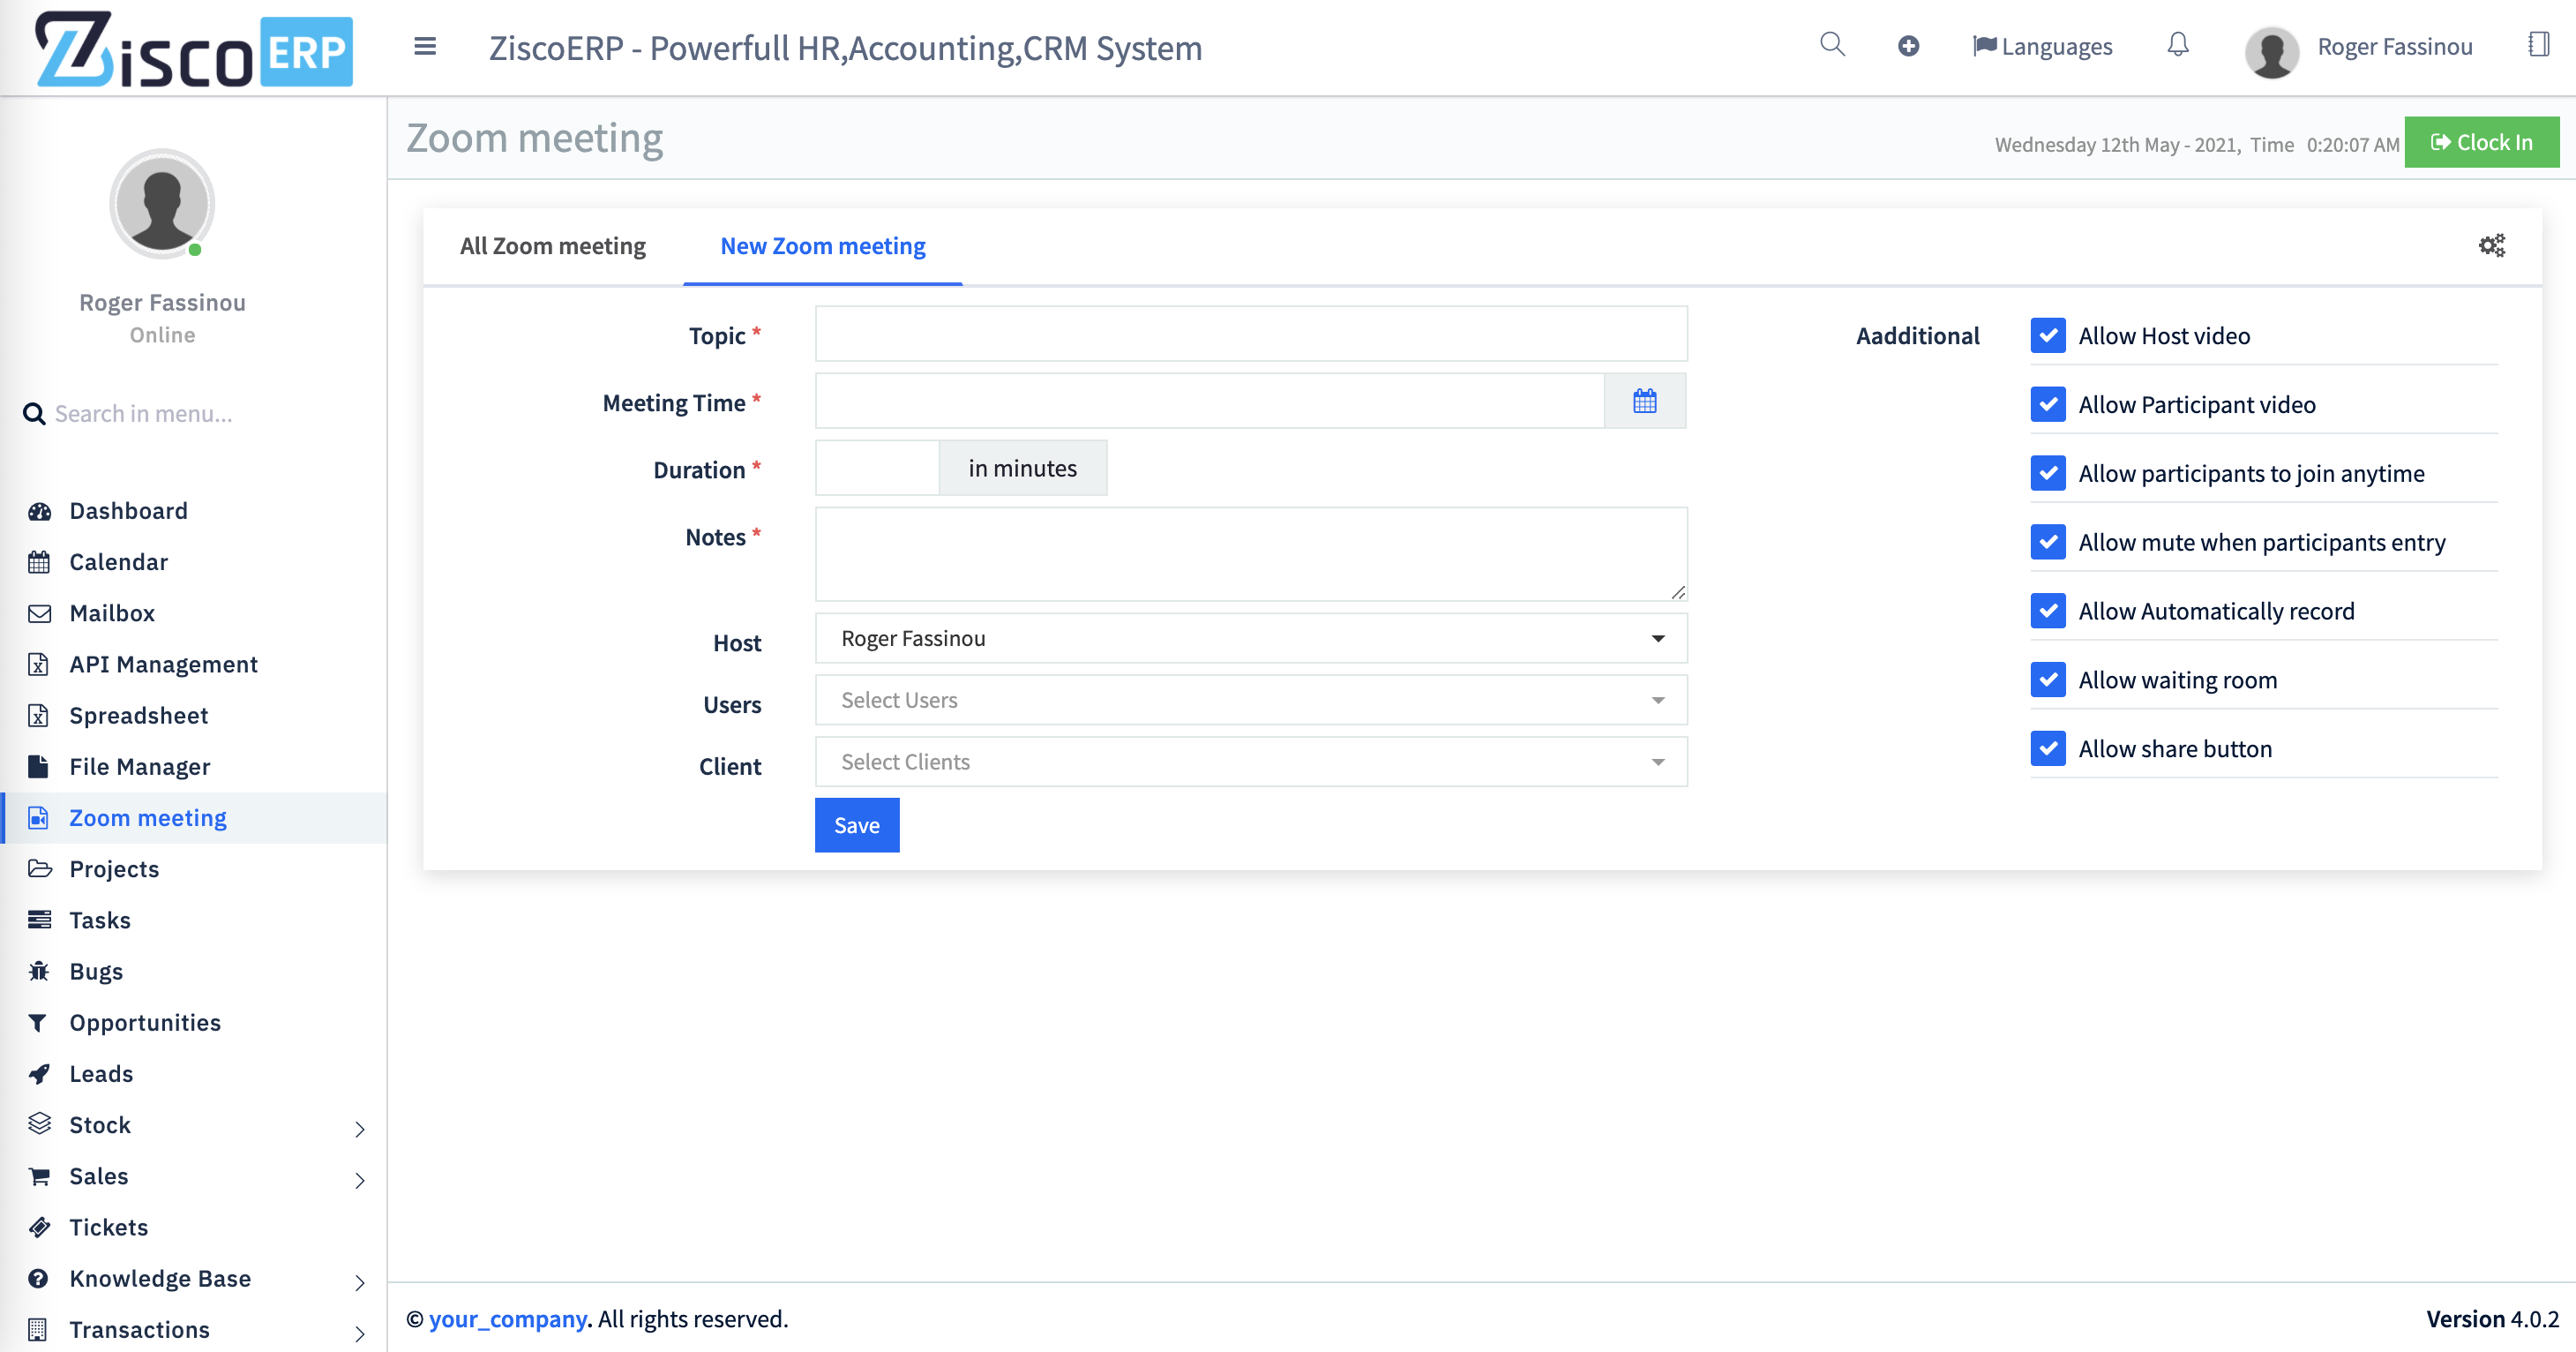Click the Mailbox envelope icon
The width and height of the screenshot is (2576, 1352).
click(x=39, y=613)
